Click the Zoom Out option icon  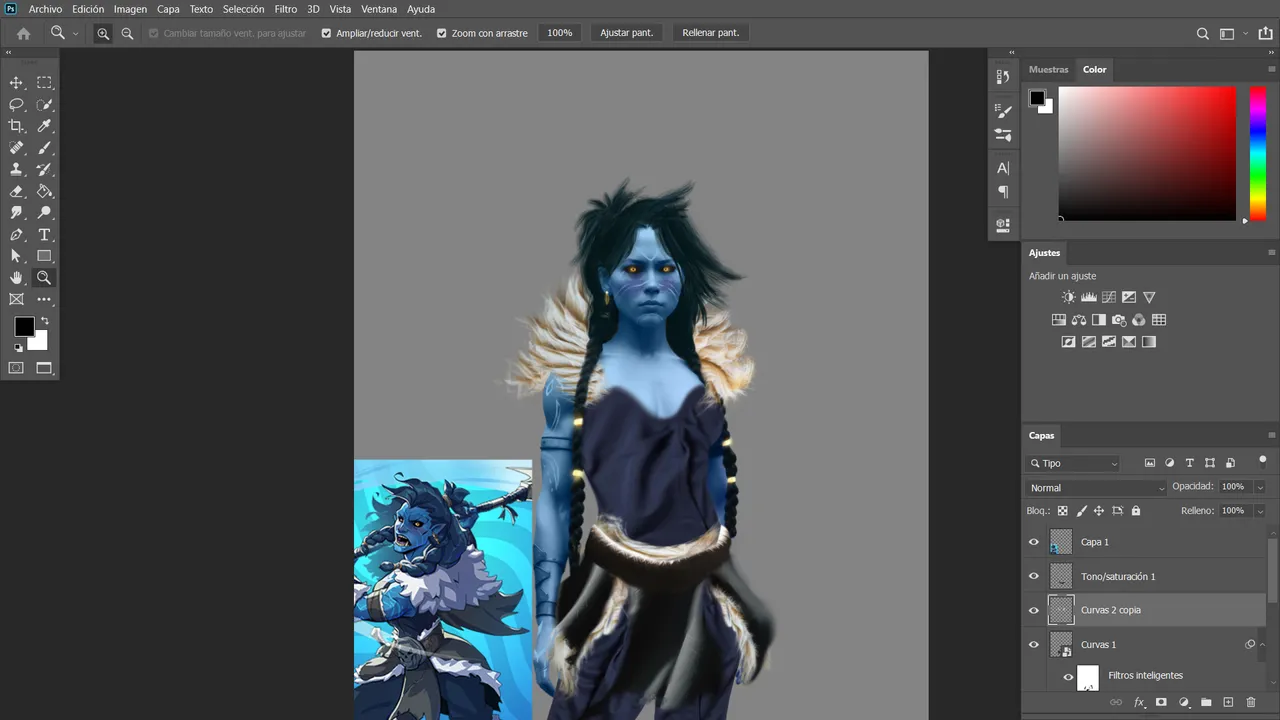coord(127,33)
